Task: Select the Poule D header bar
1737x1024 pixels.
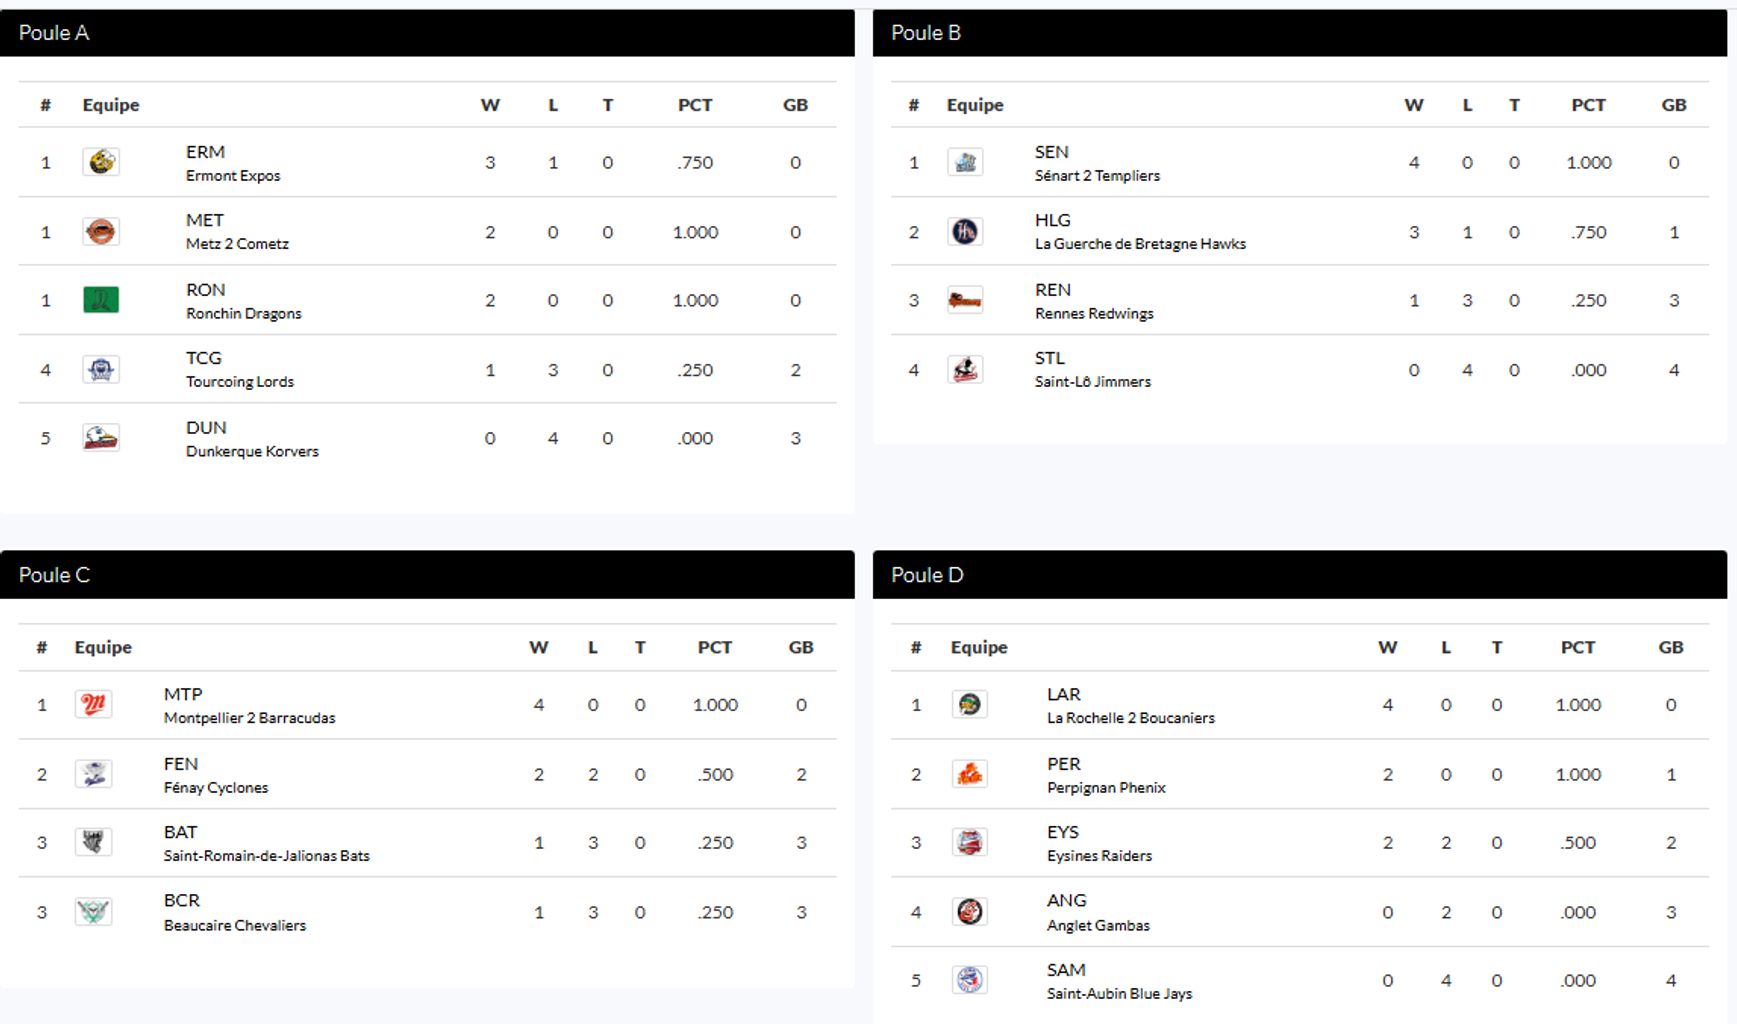Action: (x=1299, y=575)
